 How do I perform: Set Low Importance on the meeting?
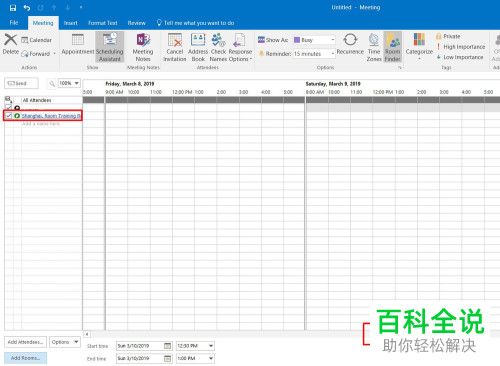[x=459, y=57]
